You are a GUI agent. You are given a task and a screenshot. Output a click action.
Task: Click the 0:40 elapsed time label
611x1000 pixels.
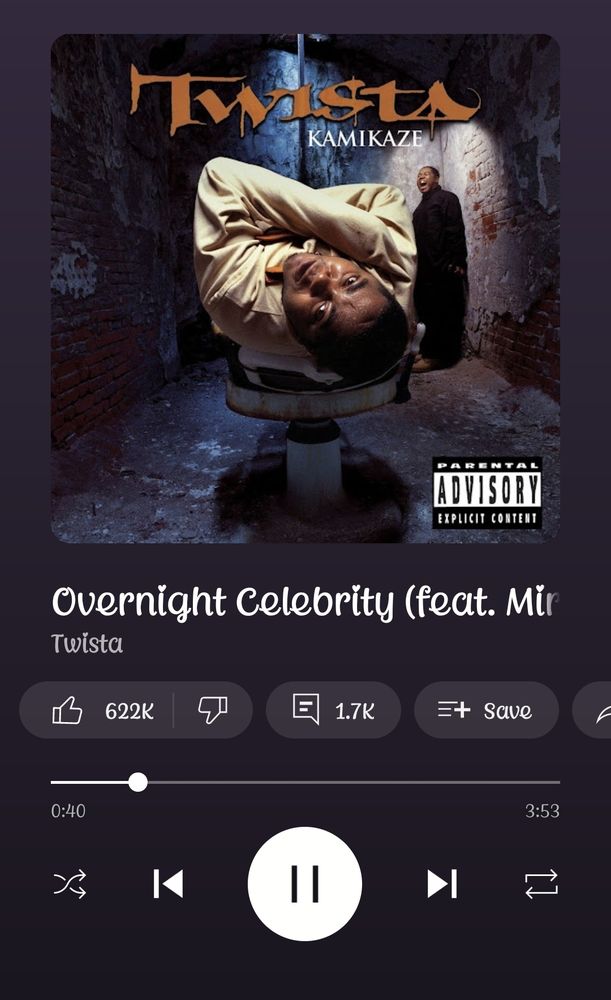68,811
